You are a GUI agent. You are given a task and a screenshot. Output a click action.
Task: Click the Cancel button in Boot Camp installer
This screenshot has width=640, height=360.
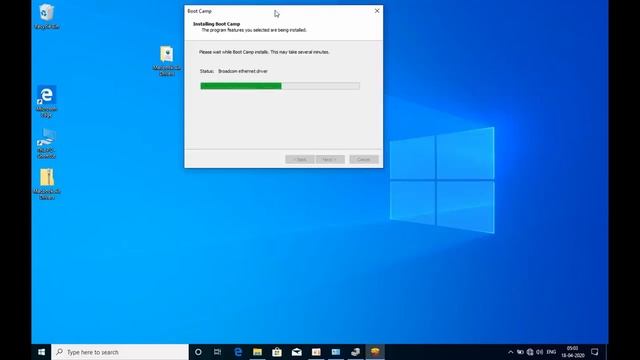[364, 160]
